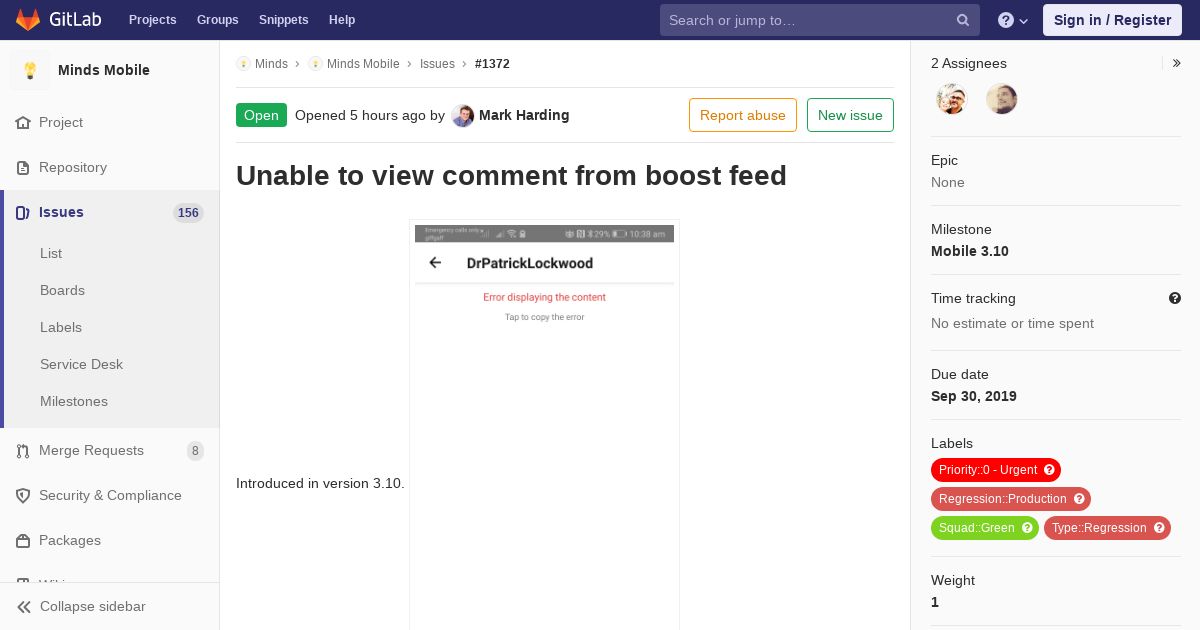Click the Issues sidebar icon
Viewport: 1200px width, 630px height.
[x=23, y=213]
